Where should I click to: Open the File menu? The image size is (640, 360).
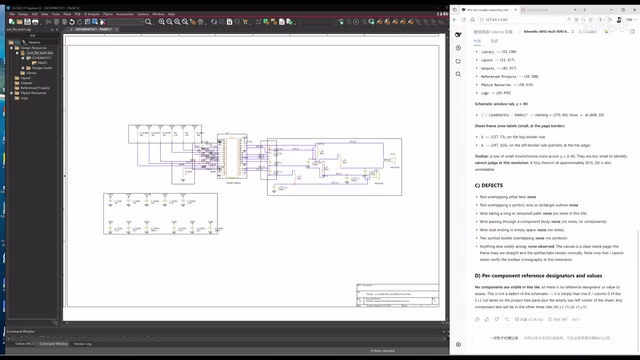pyautogui.click(x=12, y=14)
